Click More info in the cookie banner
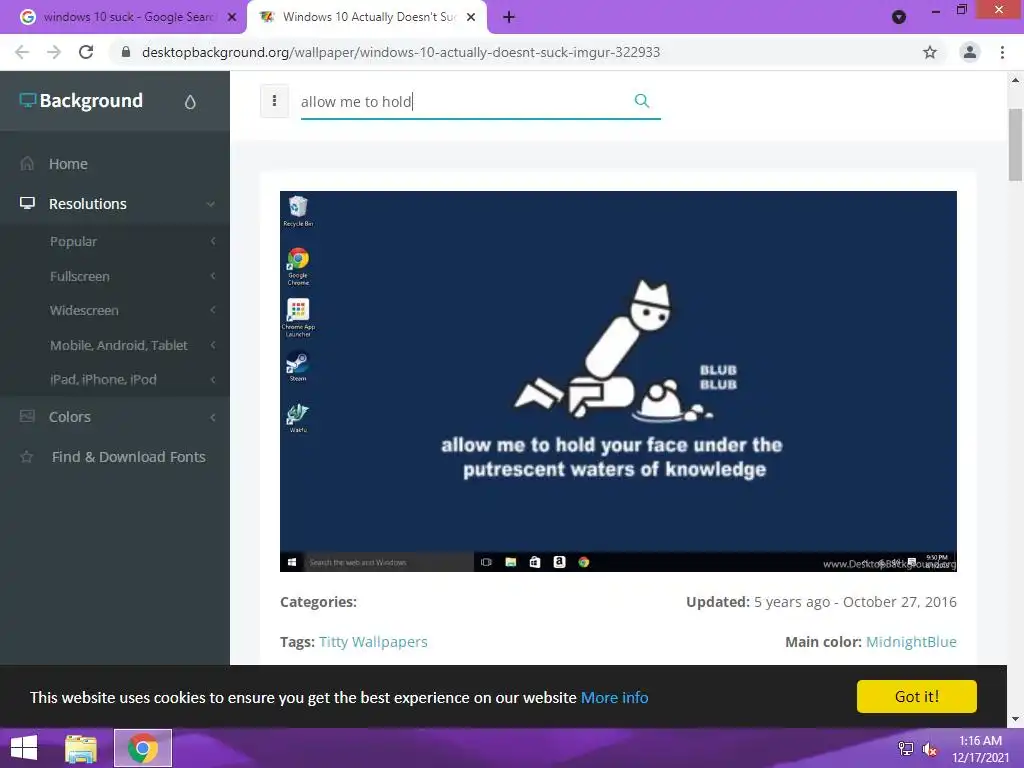Viewport: 1024px width, 768px height. pyautogui.click(x=615, y=697)
